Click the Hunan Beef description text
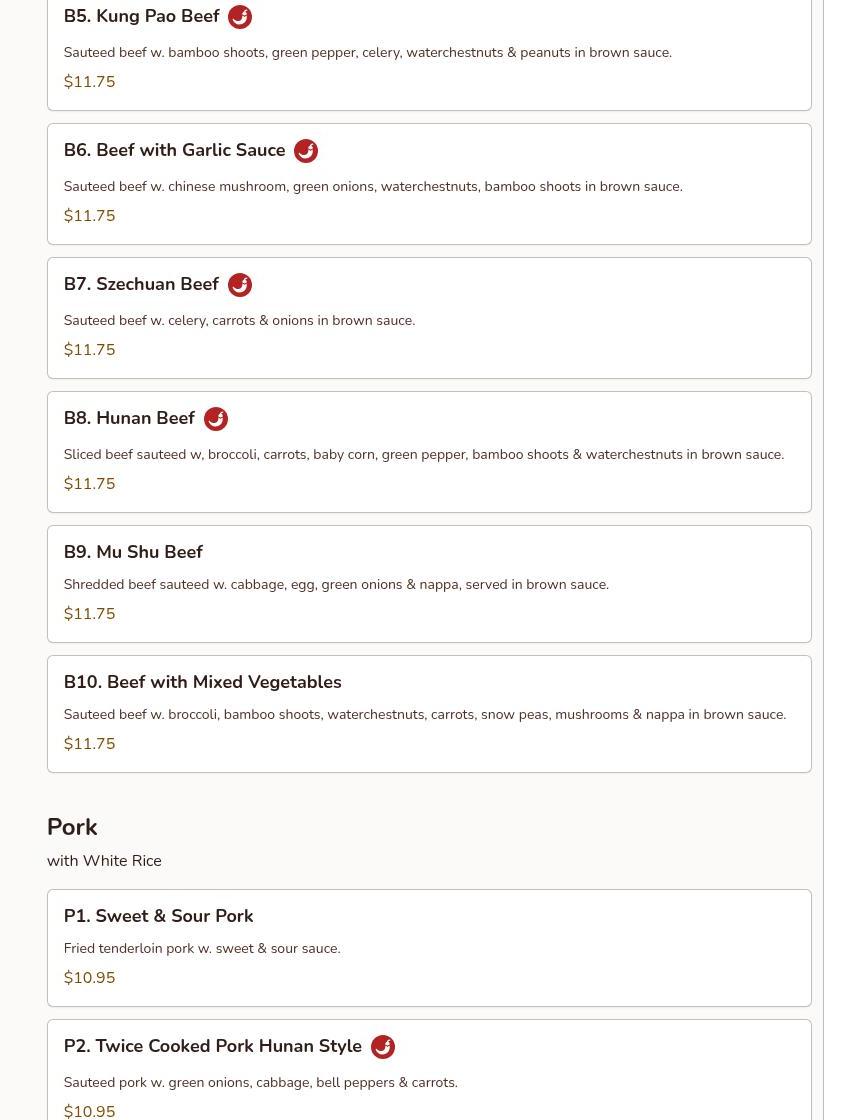 423,454
